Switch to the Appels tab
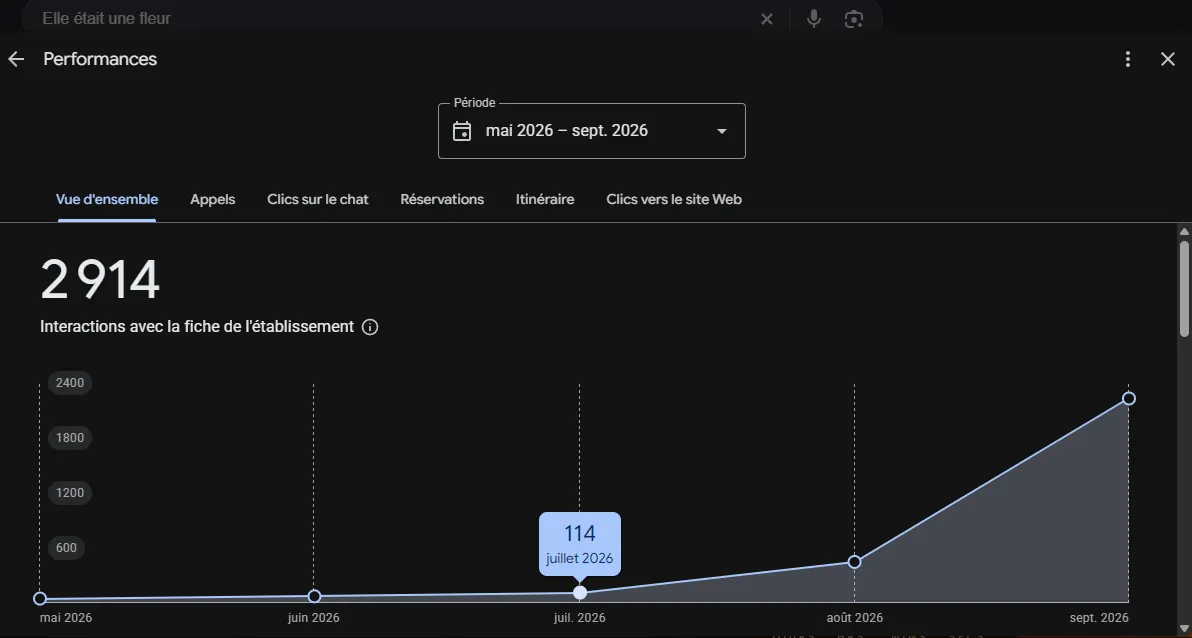The height and width of the screenshot is (638, 1192). tap(213, 199)
